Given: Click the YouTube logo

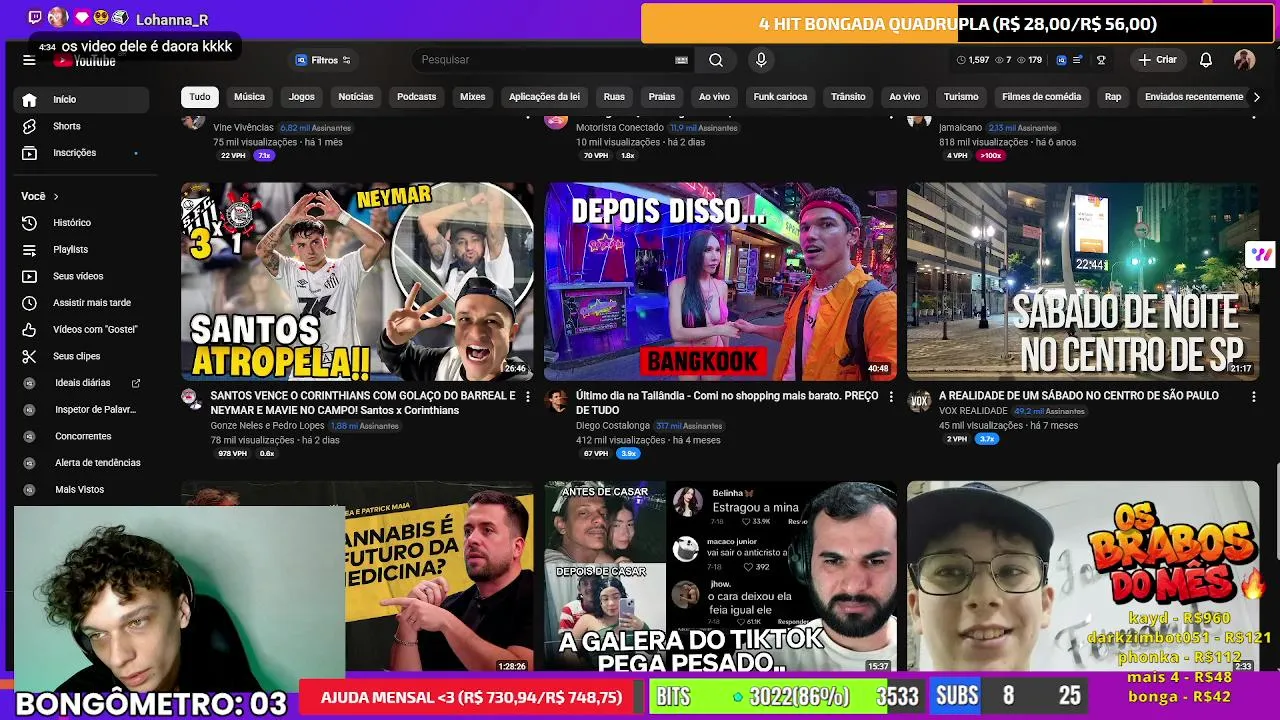Looking at the screenshot, I should (86, 62).
